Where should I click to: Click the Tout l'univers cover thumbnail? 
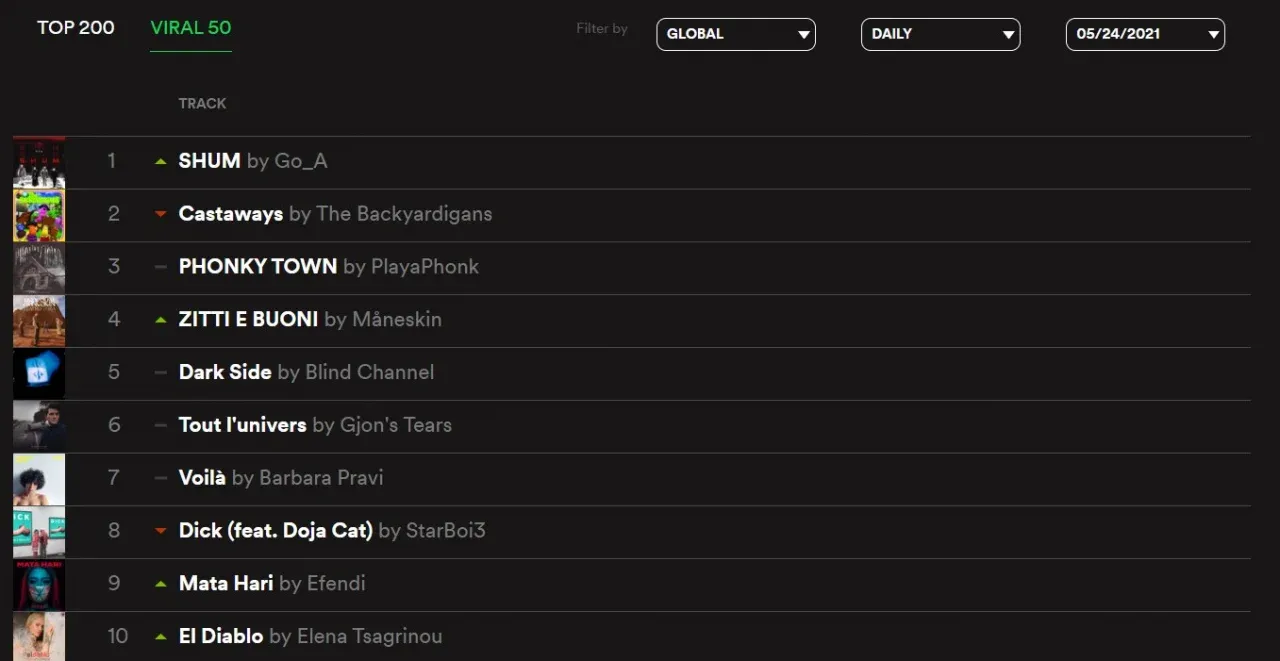click(39, 427)
